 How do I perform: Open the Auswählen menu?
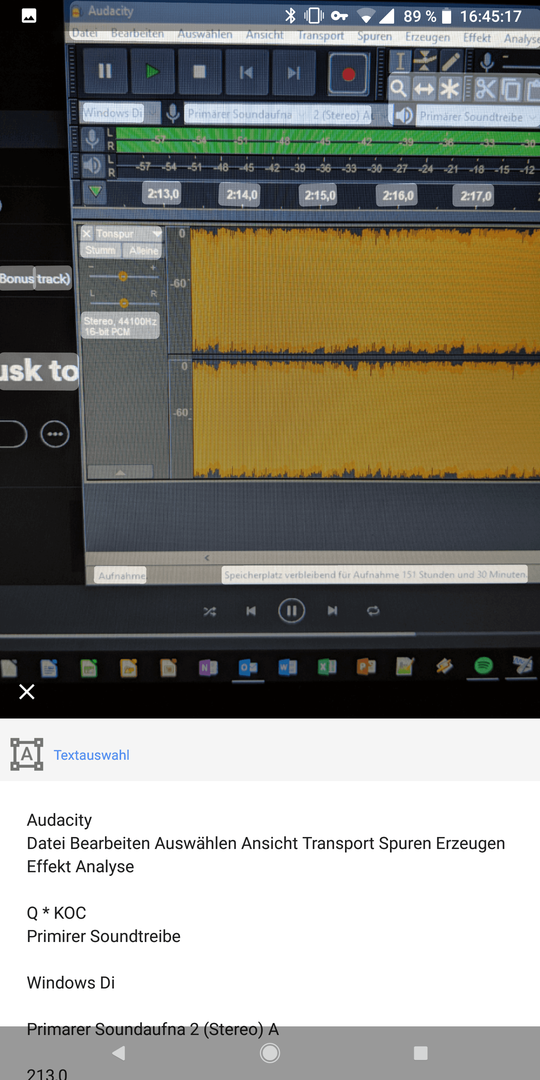205,34
